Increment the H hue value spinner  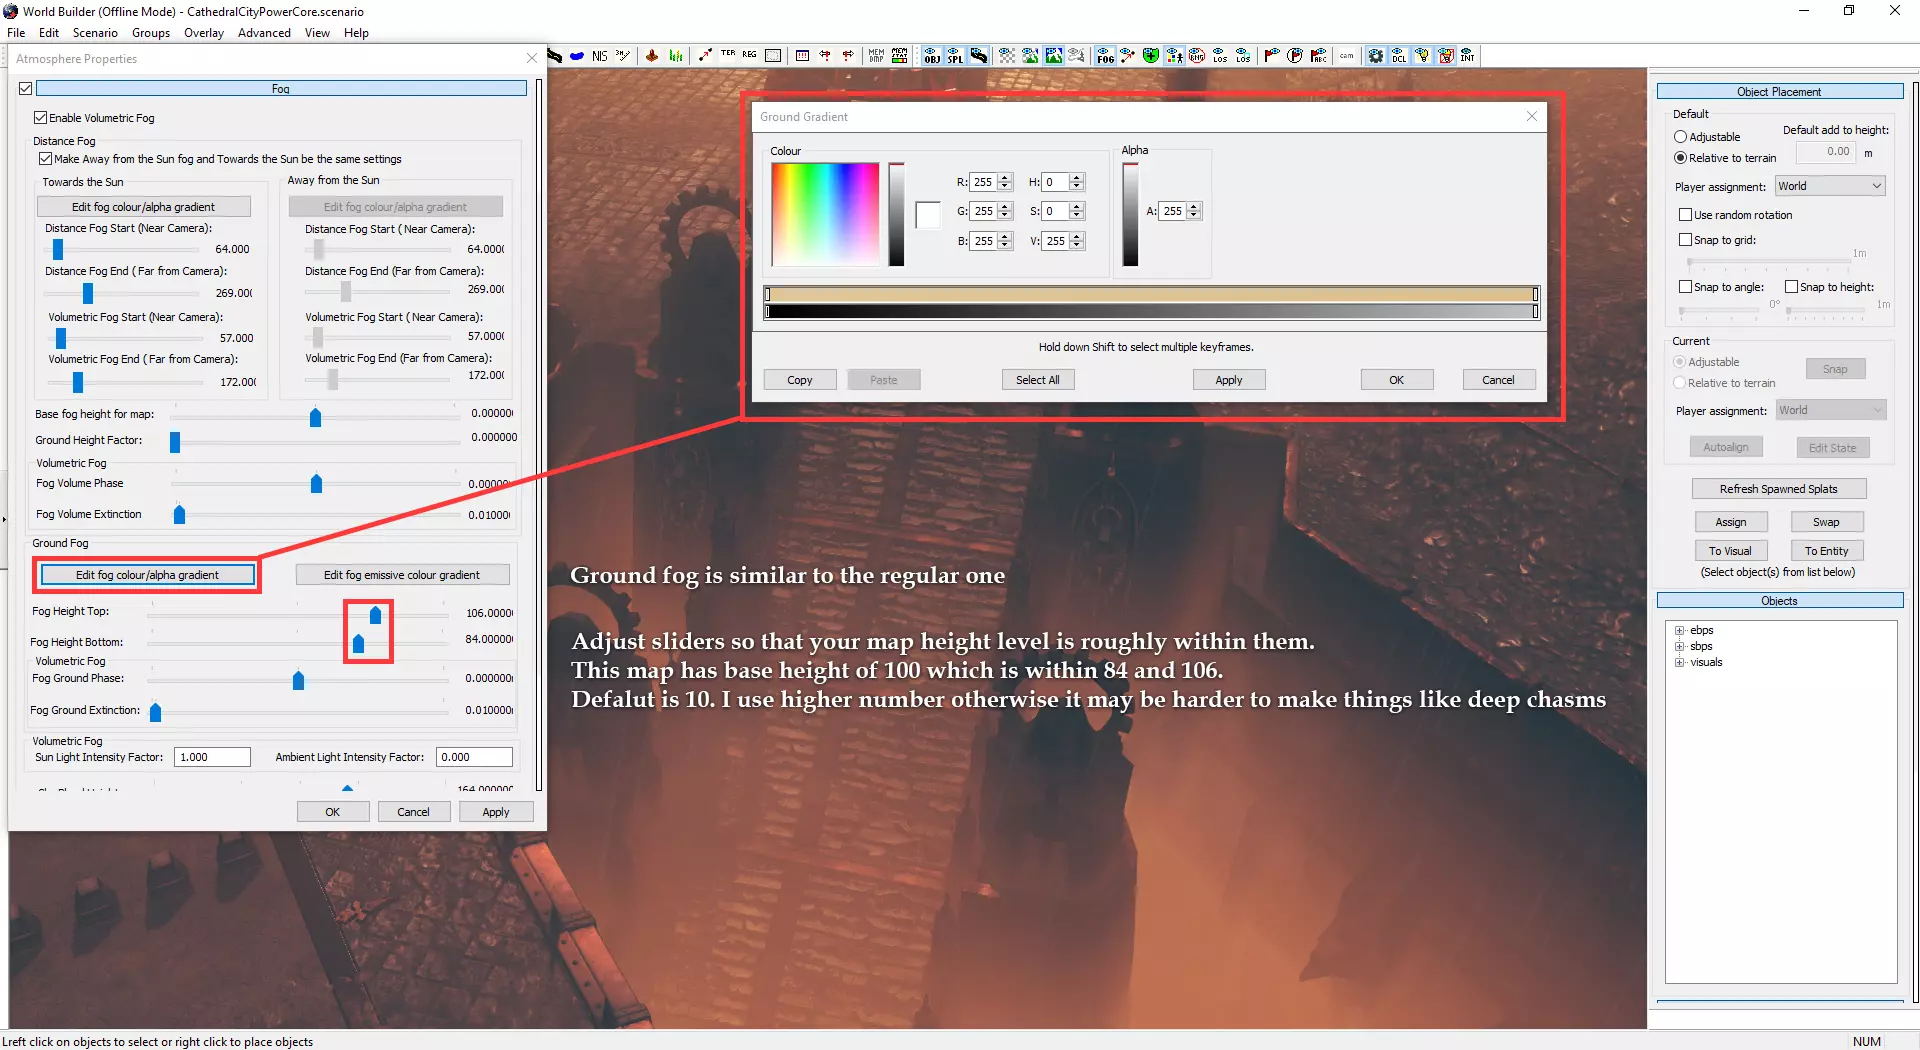1077,178
